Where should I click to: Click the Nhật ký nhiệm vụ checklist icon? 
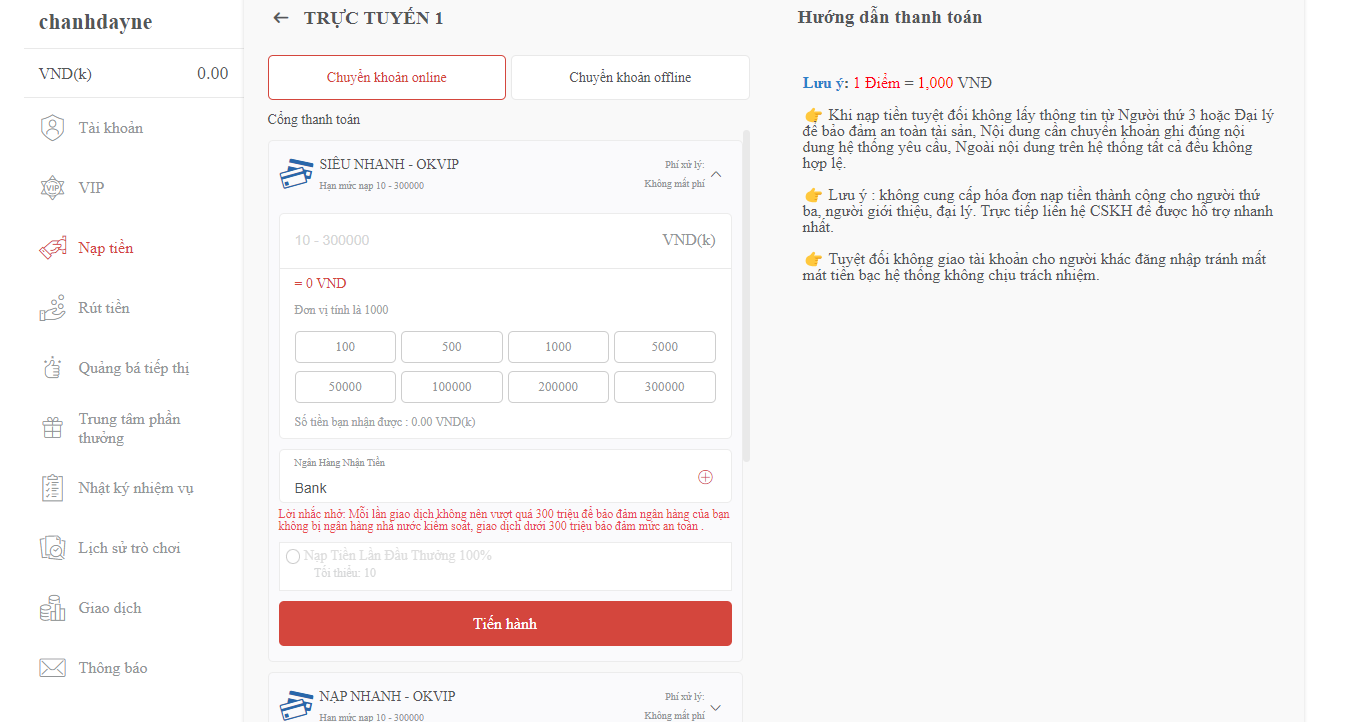tap(52, 488)
